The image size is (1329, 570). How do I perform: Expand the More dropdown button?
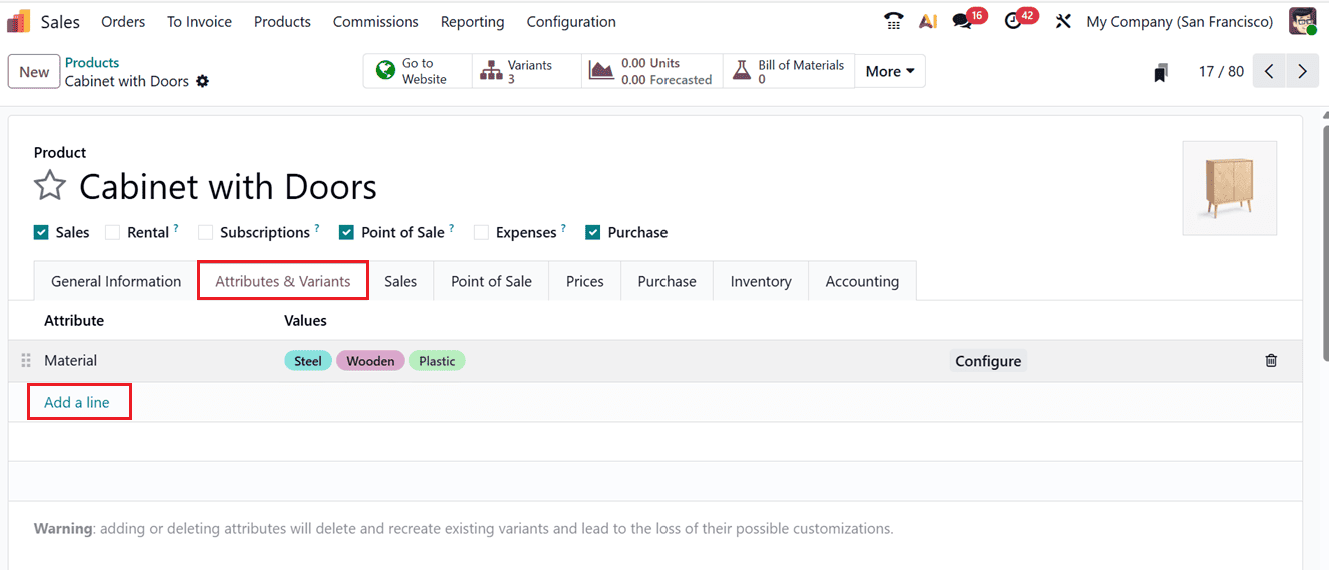coord(889,71)
